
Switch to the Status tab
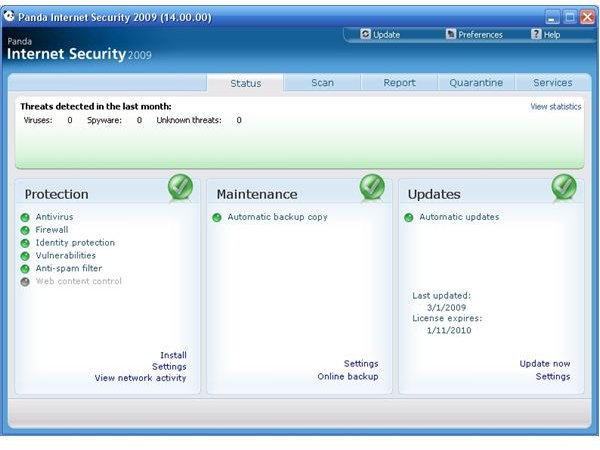[245, 83]
